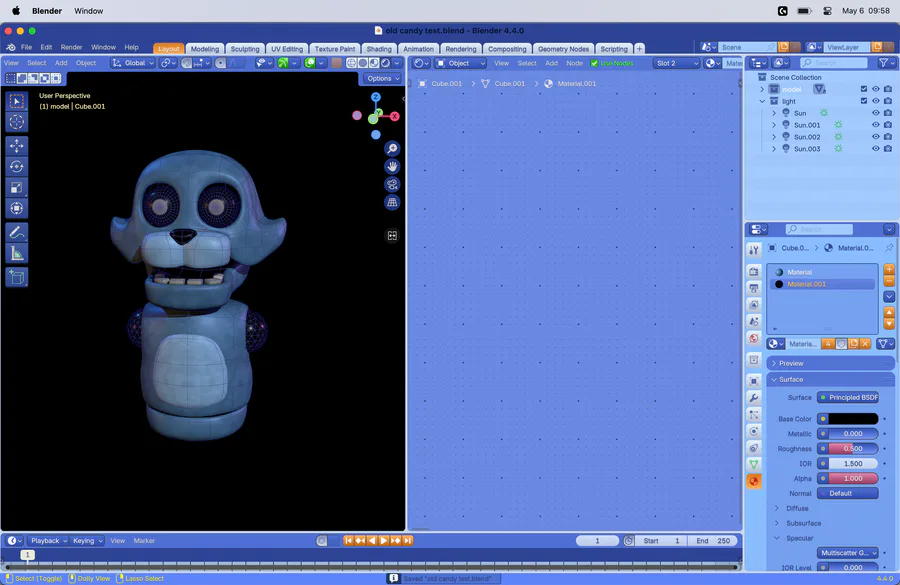
Task: Open the Render menu
Action: click(x=71, y=47)
